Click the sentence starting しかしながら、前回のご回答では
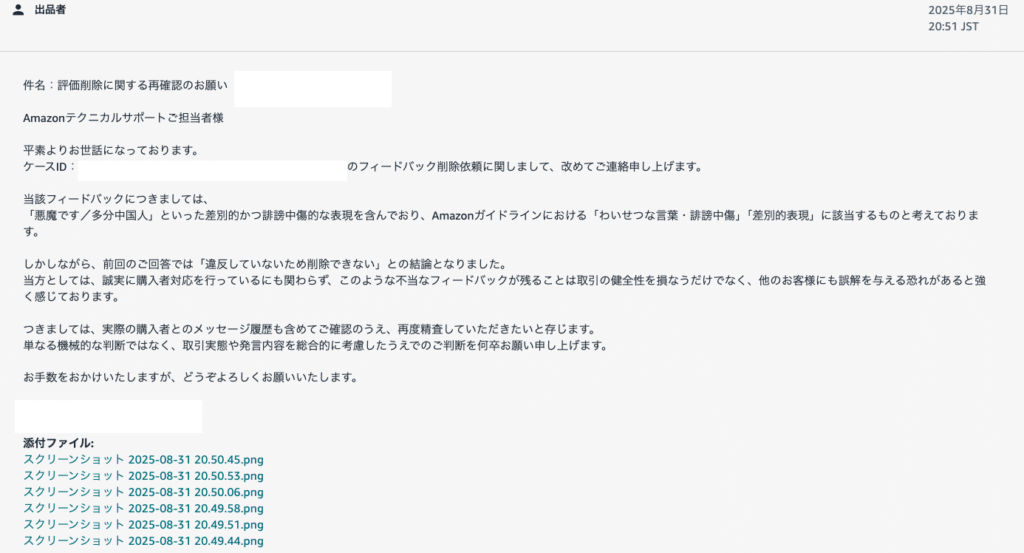 (x=265, y=264)
